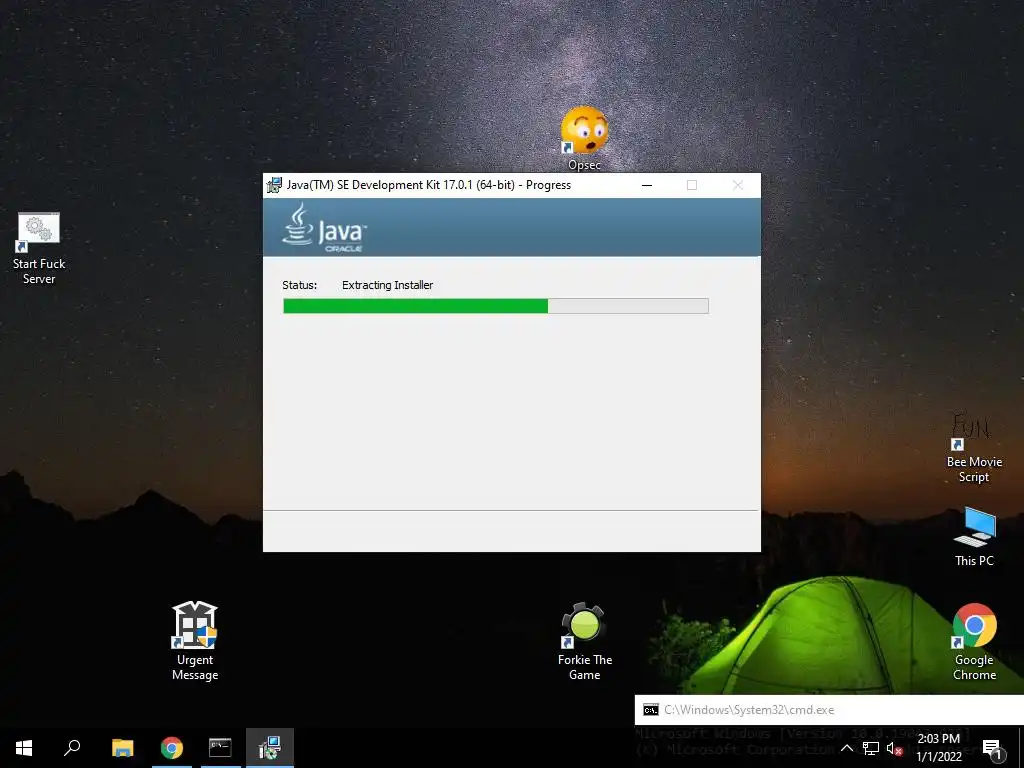Click the Java Oracle logo in the banner

click(x=325, y=227)
